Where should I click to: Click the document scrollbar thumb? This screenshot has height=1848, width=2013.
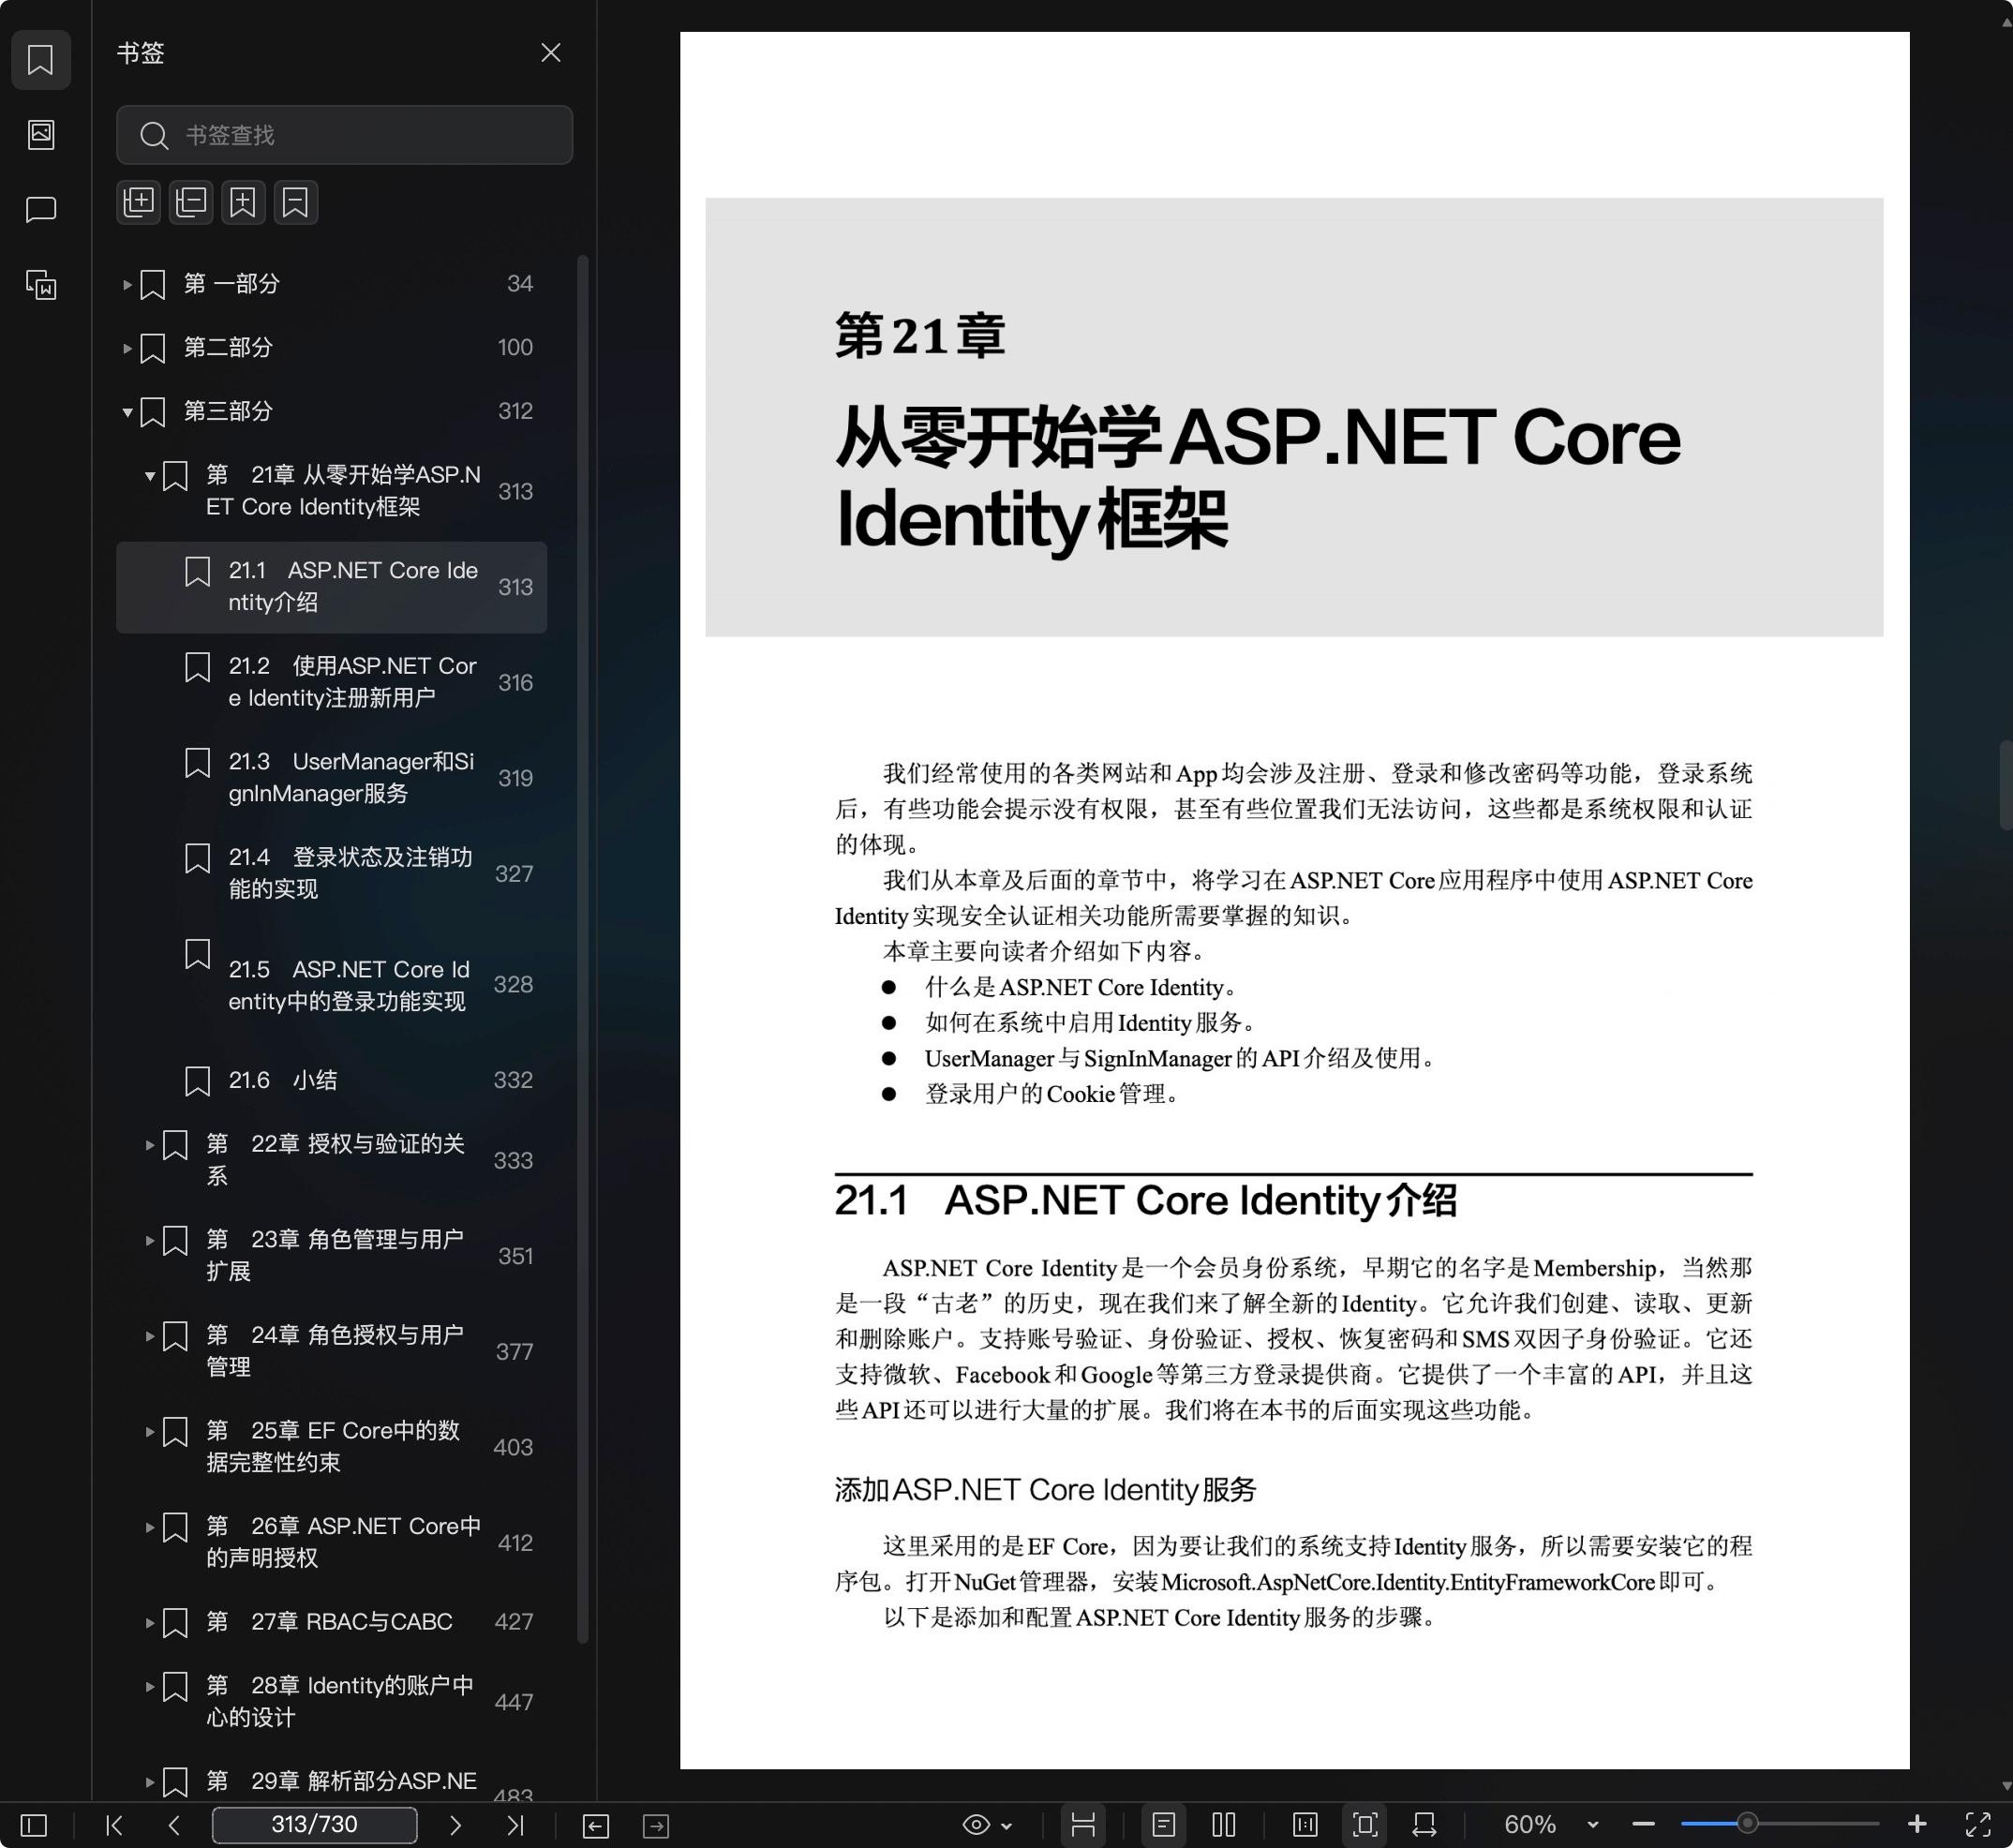[2005, 785]
